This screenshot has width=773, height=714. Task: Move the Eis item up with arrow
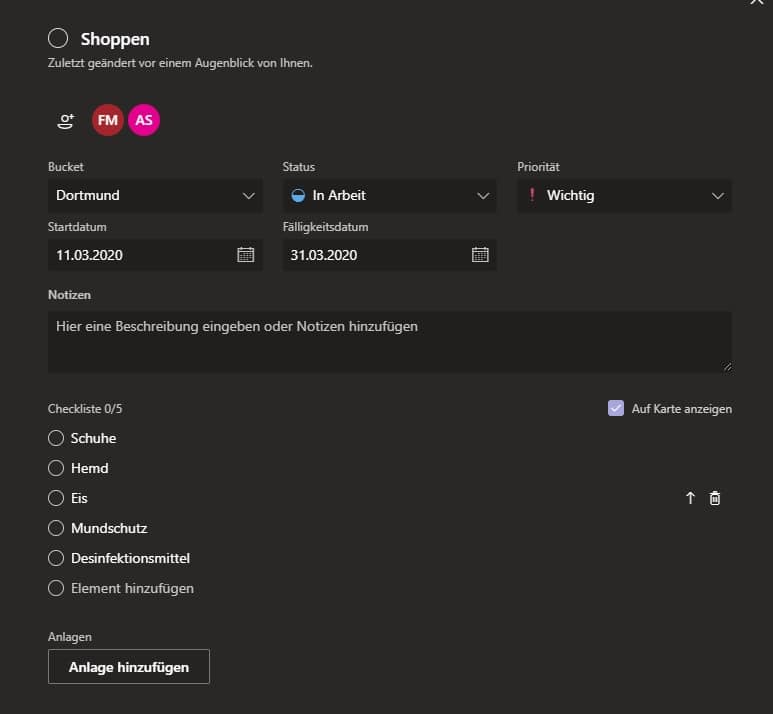[x=690, y=498]
